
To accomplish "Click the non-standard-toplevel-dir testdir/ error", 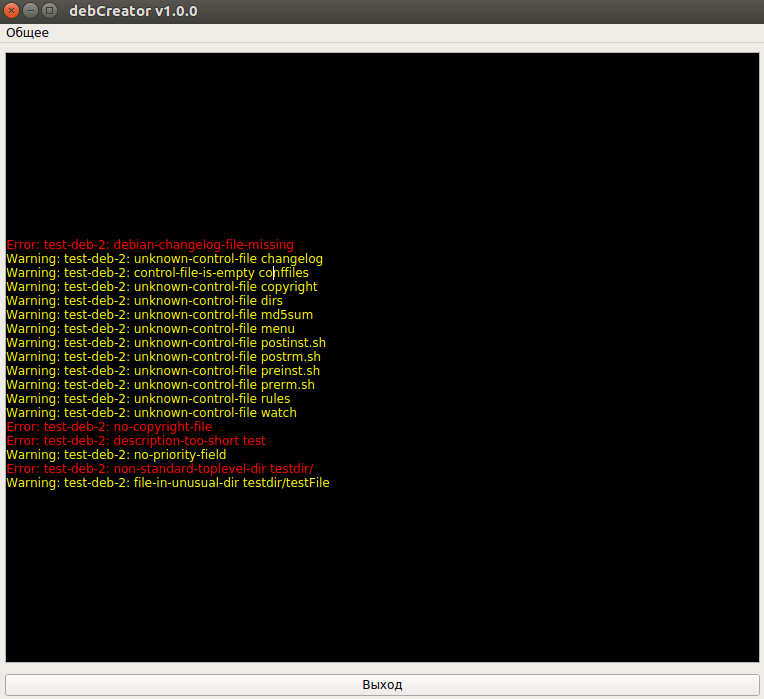I will pyautogui.click(x=160, y=469).
